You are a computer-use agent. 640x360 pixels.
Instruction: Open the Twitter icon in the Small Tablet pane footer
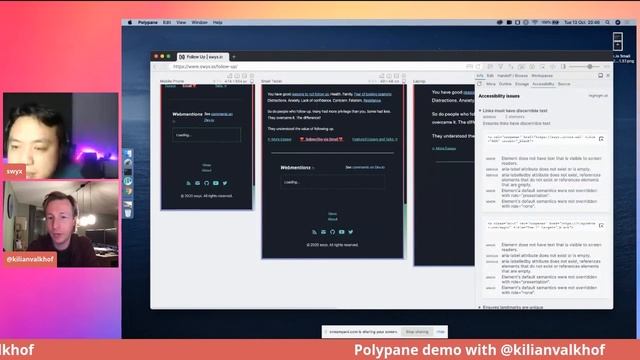(x=351, y=232)
